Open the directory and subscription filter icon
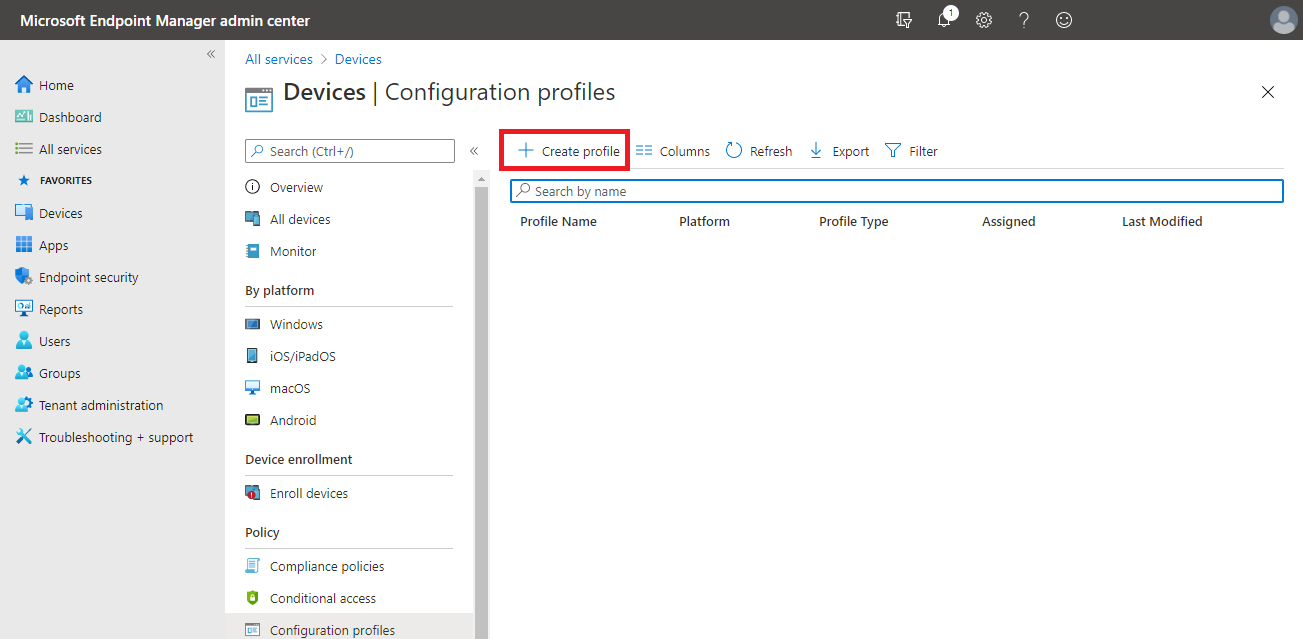 click(x=904, y=20)
